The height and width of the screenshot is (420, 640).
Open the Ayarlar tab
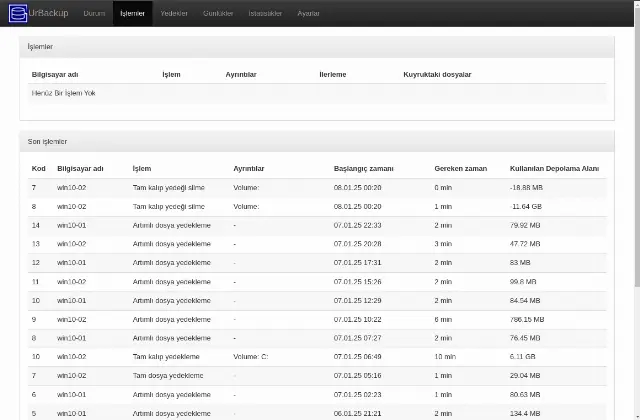coord(308,13)
